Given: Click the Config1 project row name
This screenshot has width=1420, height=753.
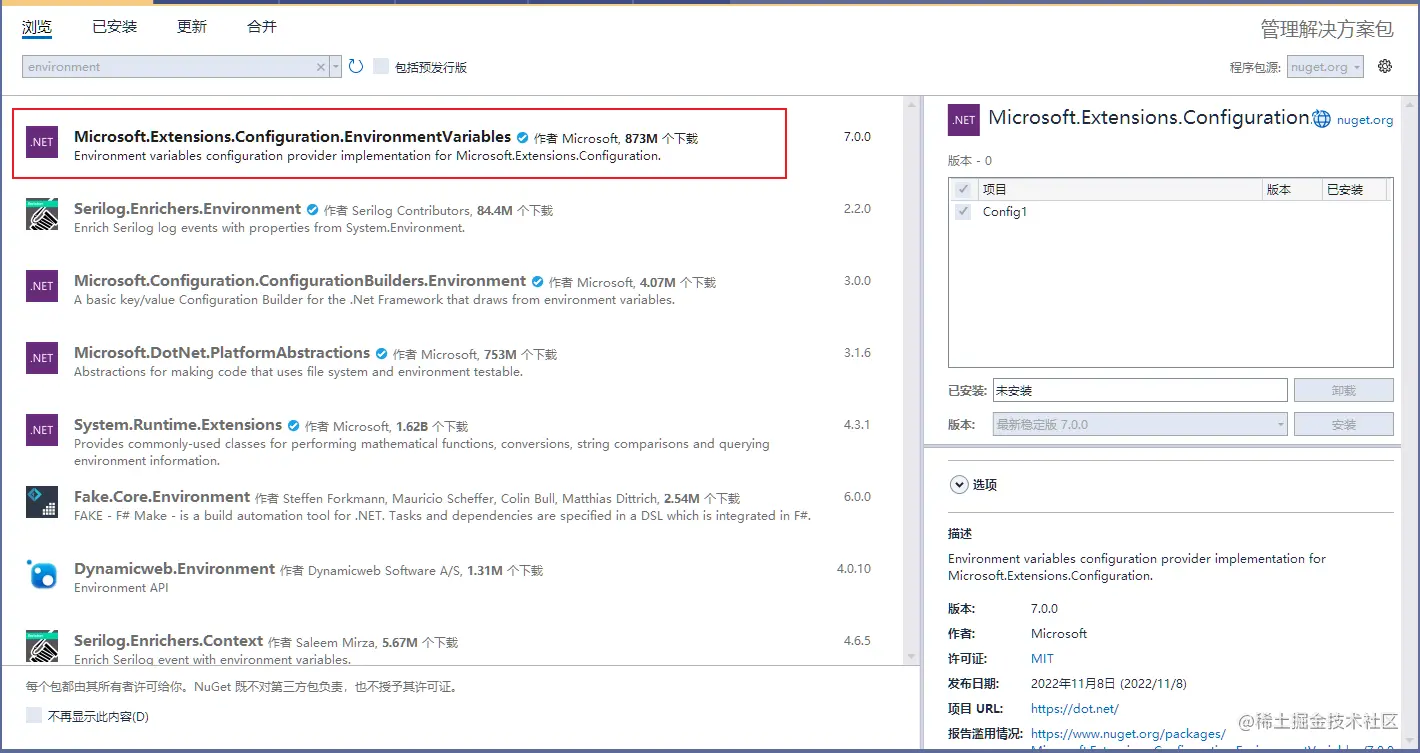Looking at the screenshot, I should pyautogui.click(x=1004, y=212).
